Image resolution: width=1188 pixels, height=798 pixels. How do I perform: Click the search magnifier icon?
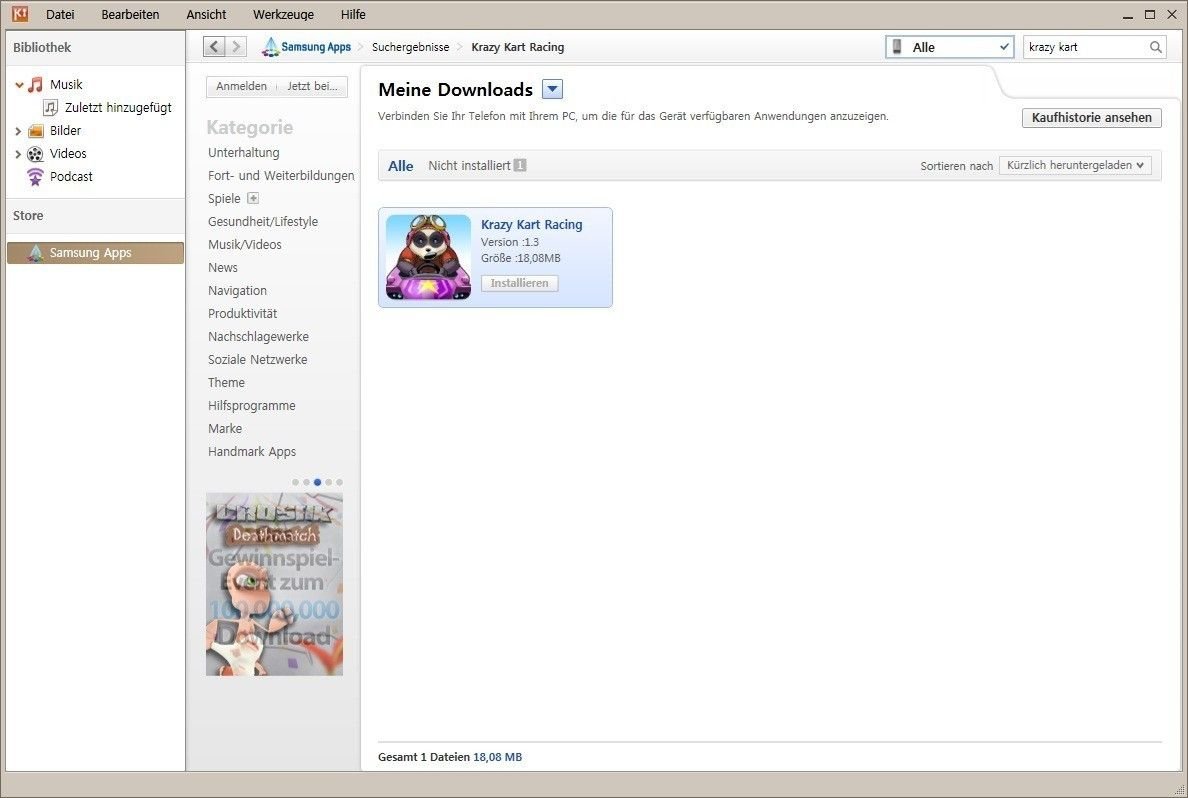(1155, 47)
